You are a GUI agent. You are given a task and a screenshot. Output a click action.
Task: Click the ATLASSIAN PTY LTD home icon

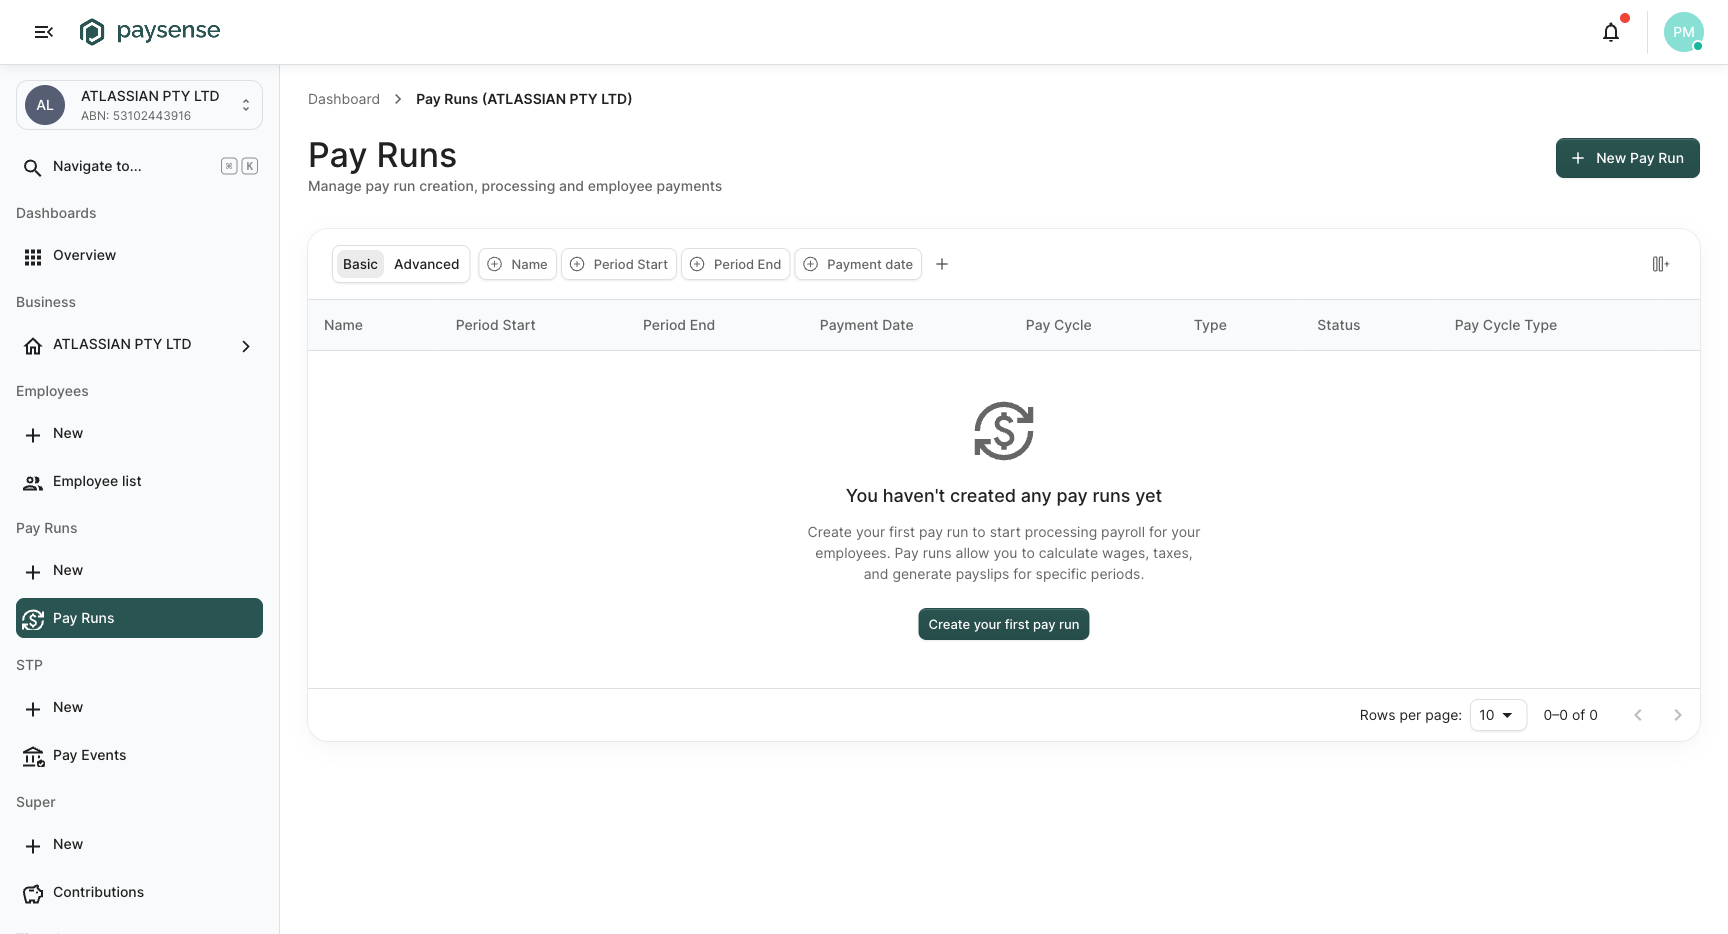tap(33, 345)
